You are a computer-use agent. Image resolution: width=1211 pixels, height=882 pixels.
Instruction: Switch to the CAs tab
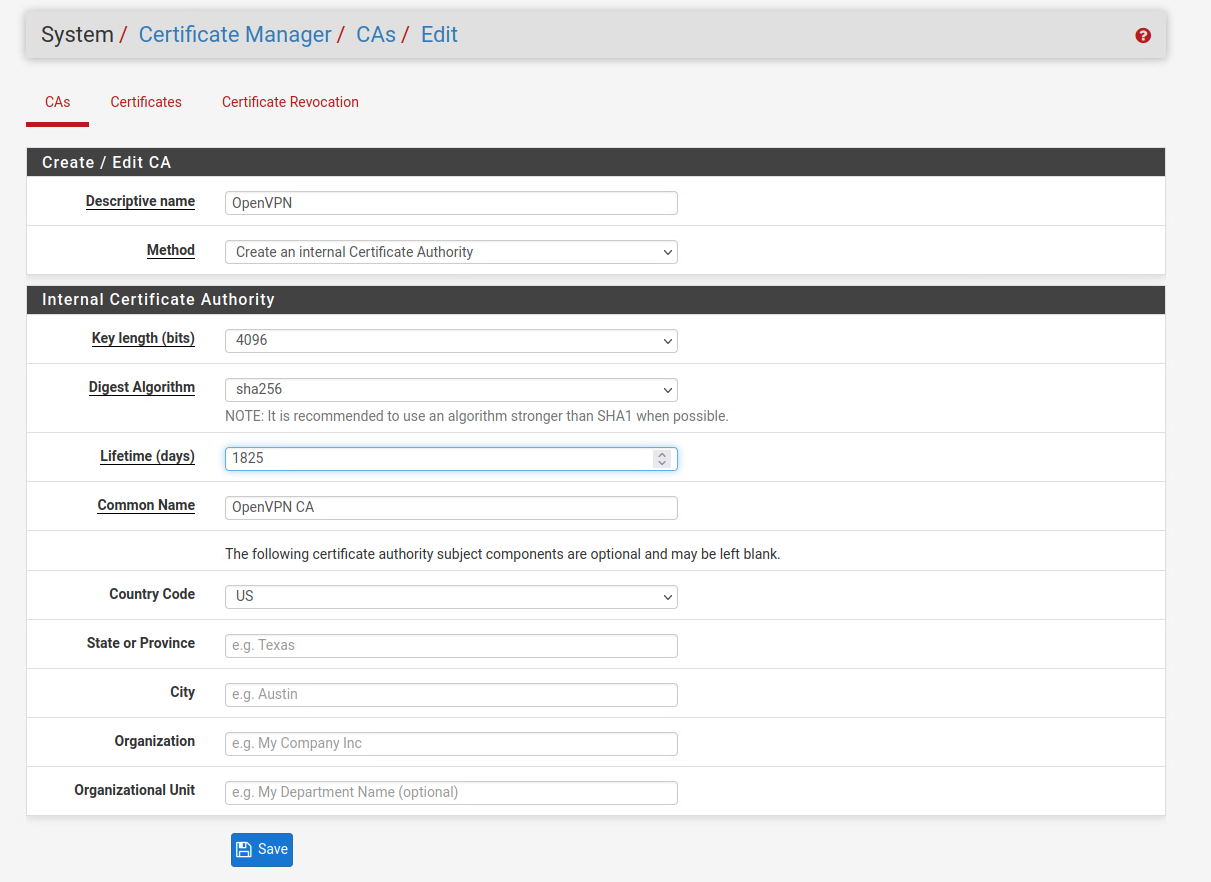tap(57, 102)
